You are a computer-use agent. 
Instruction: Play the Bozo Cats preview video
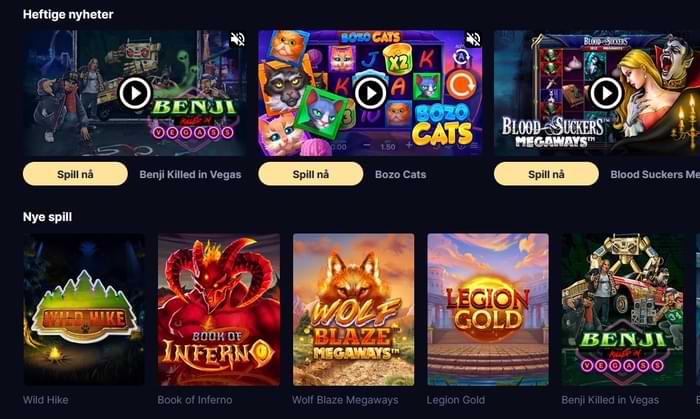click(370, 93)
